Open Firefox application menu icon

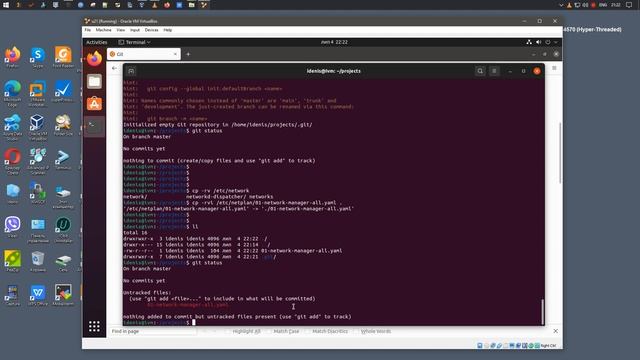pos(554,68)
